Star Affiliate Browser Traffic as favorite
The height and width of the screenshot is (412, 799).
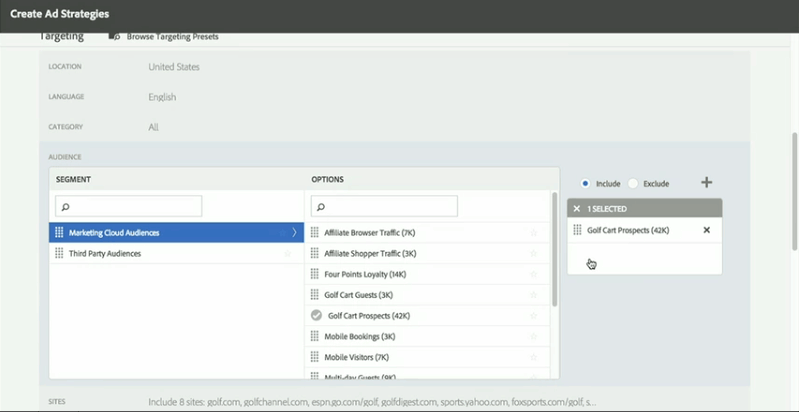tap(534, 233)
